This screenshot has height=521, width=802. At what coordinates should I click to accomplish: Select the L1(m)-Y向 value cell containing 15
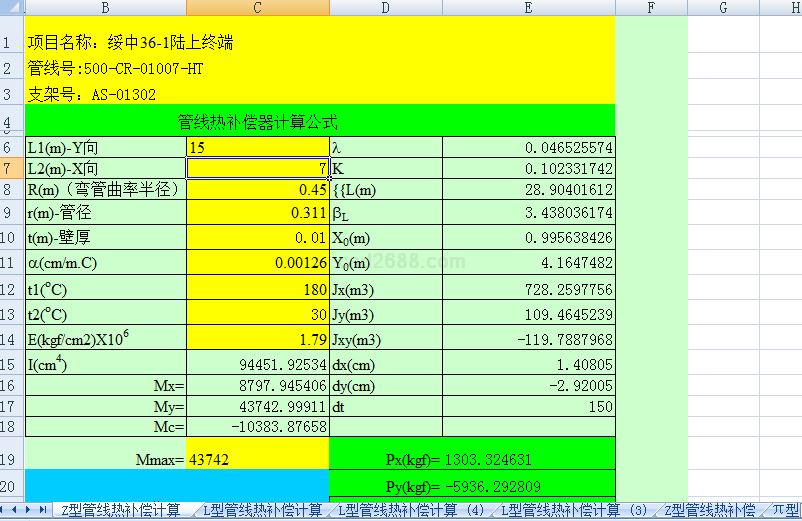point(257,146)
